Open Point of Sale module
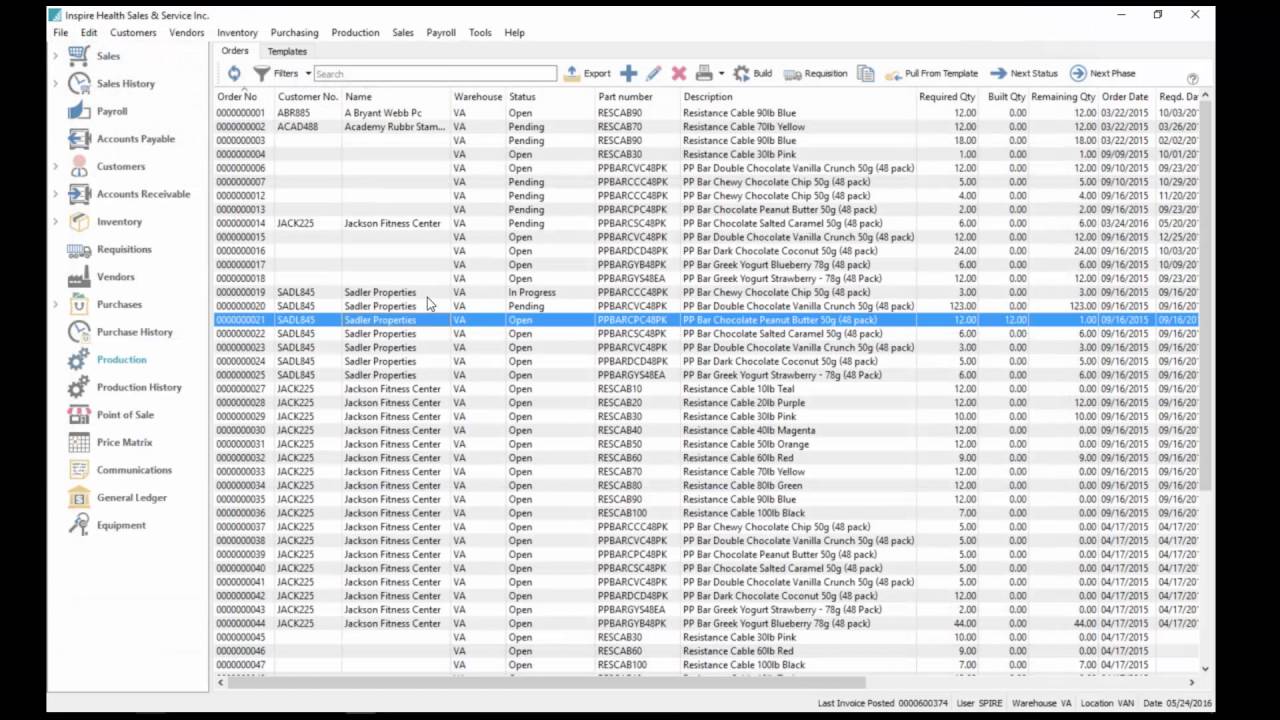The width and height of the screenshot is (1280, 720). click(x=125, y=415)
